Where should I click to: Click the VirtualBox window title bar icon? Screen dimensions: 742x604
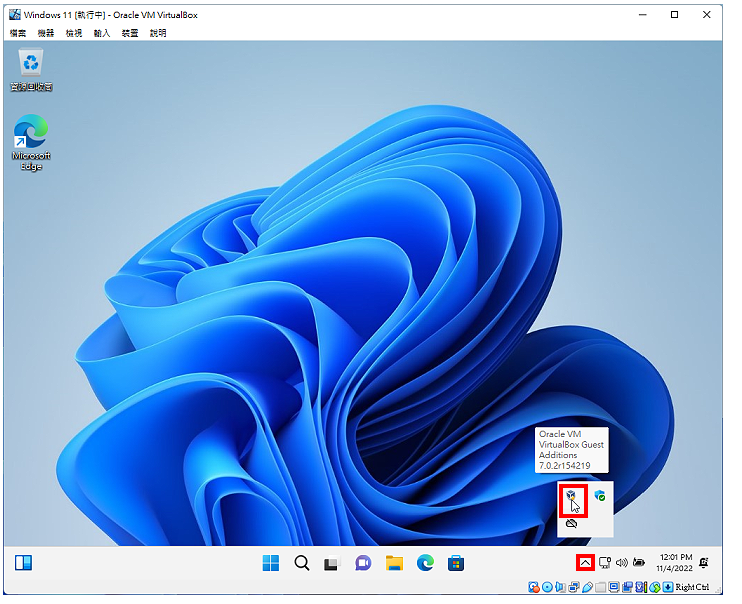[15, 15]
